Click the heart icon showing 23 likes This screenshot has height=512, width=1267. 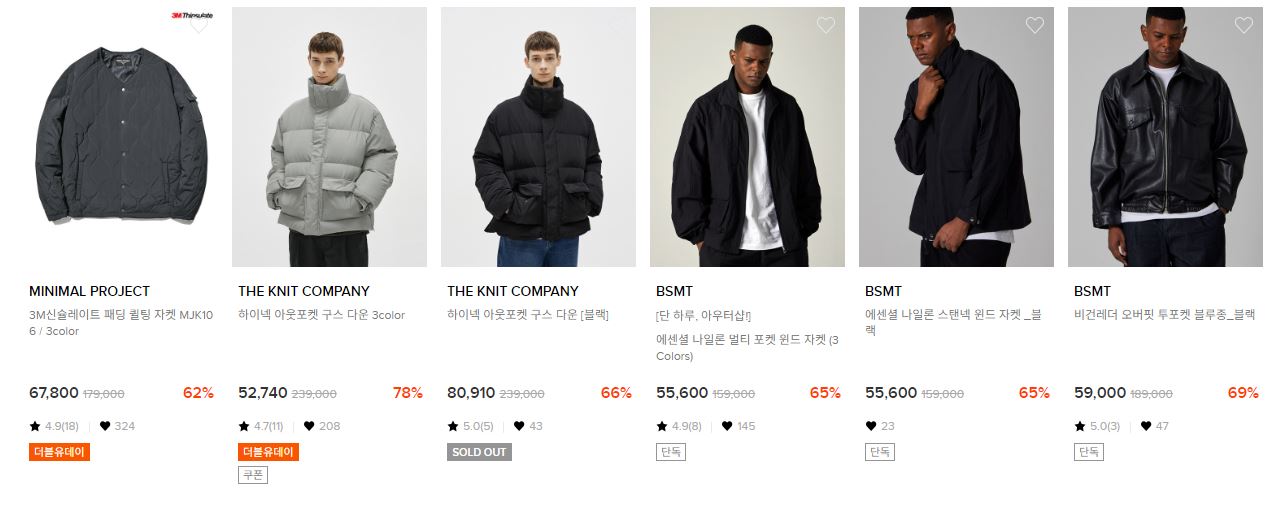coord(871,426)
